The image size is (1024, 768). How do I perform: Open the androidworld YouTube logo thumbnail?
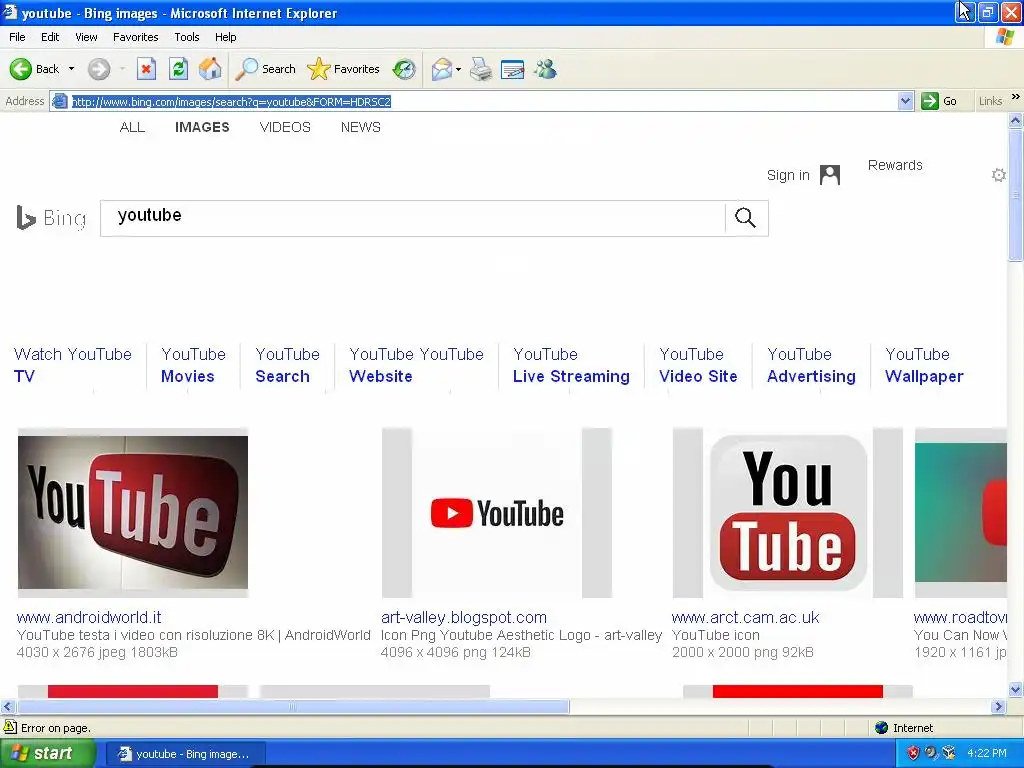point(133,513)
